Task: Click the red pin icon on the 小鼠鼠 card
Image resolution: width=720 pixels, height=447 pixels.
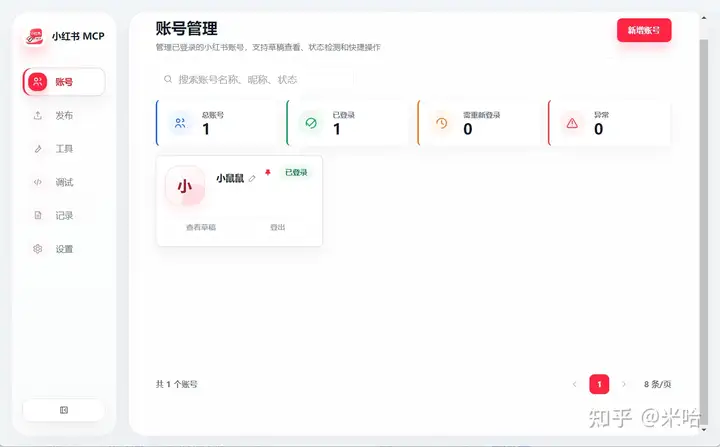Action: coord(268,172)
